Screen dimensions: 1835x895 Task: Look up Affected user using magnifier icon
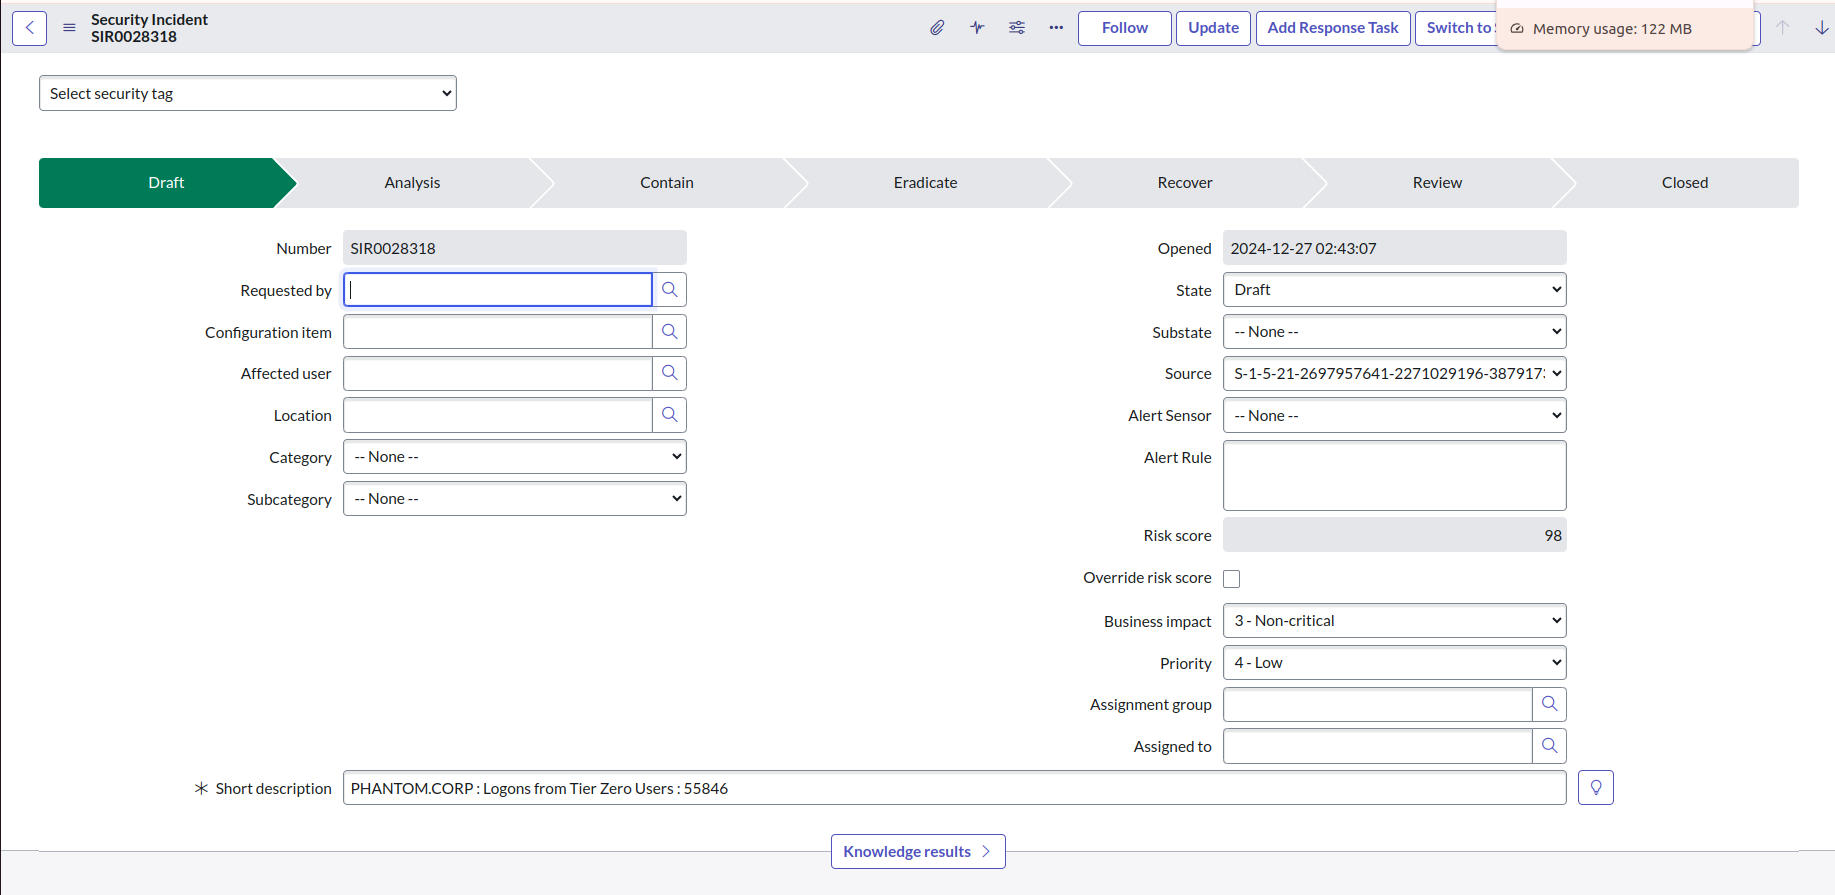click(x=670, y=374)
